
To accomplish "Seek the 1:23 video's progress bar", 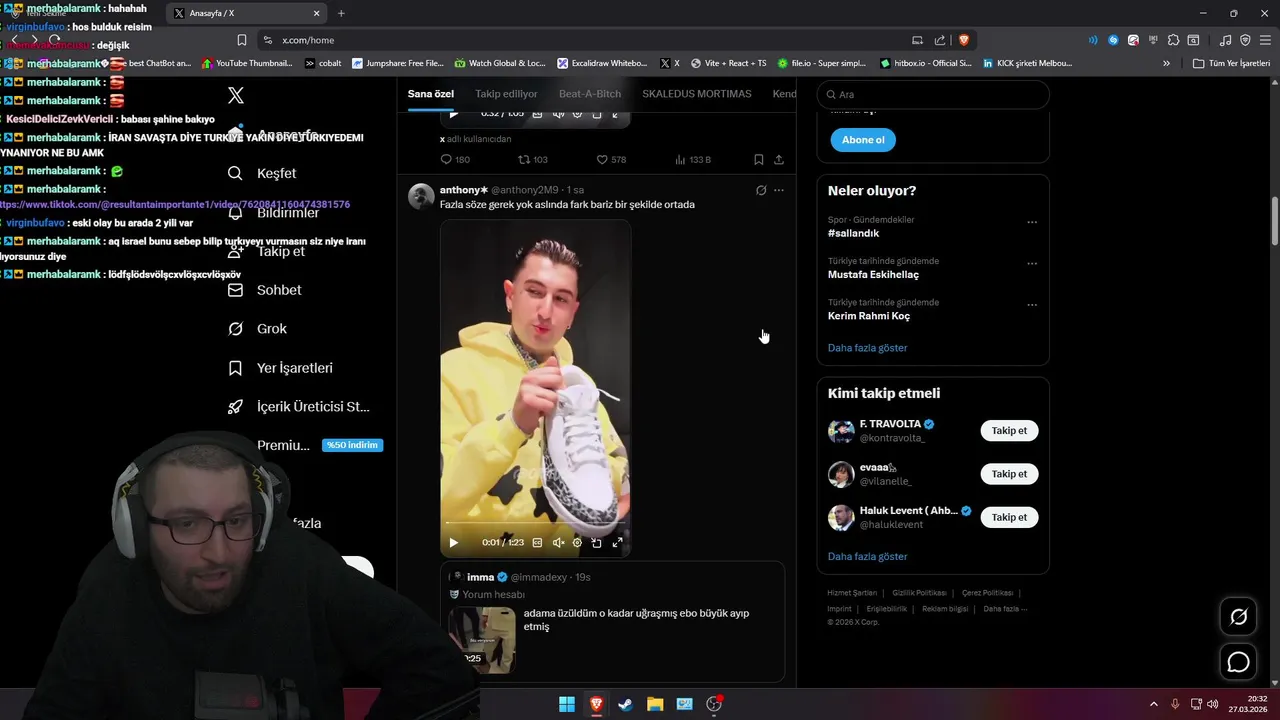I will coord(535,524).
